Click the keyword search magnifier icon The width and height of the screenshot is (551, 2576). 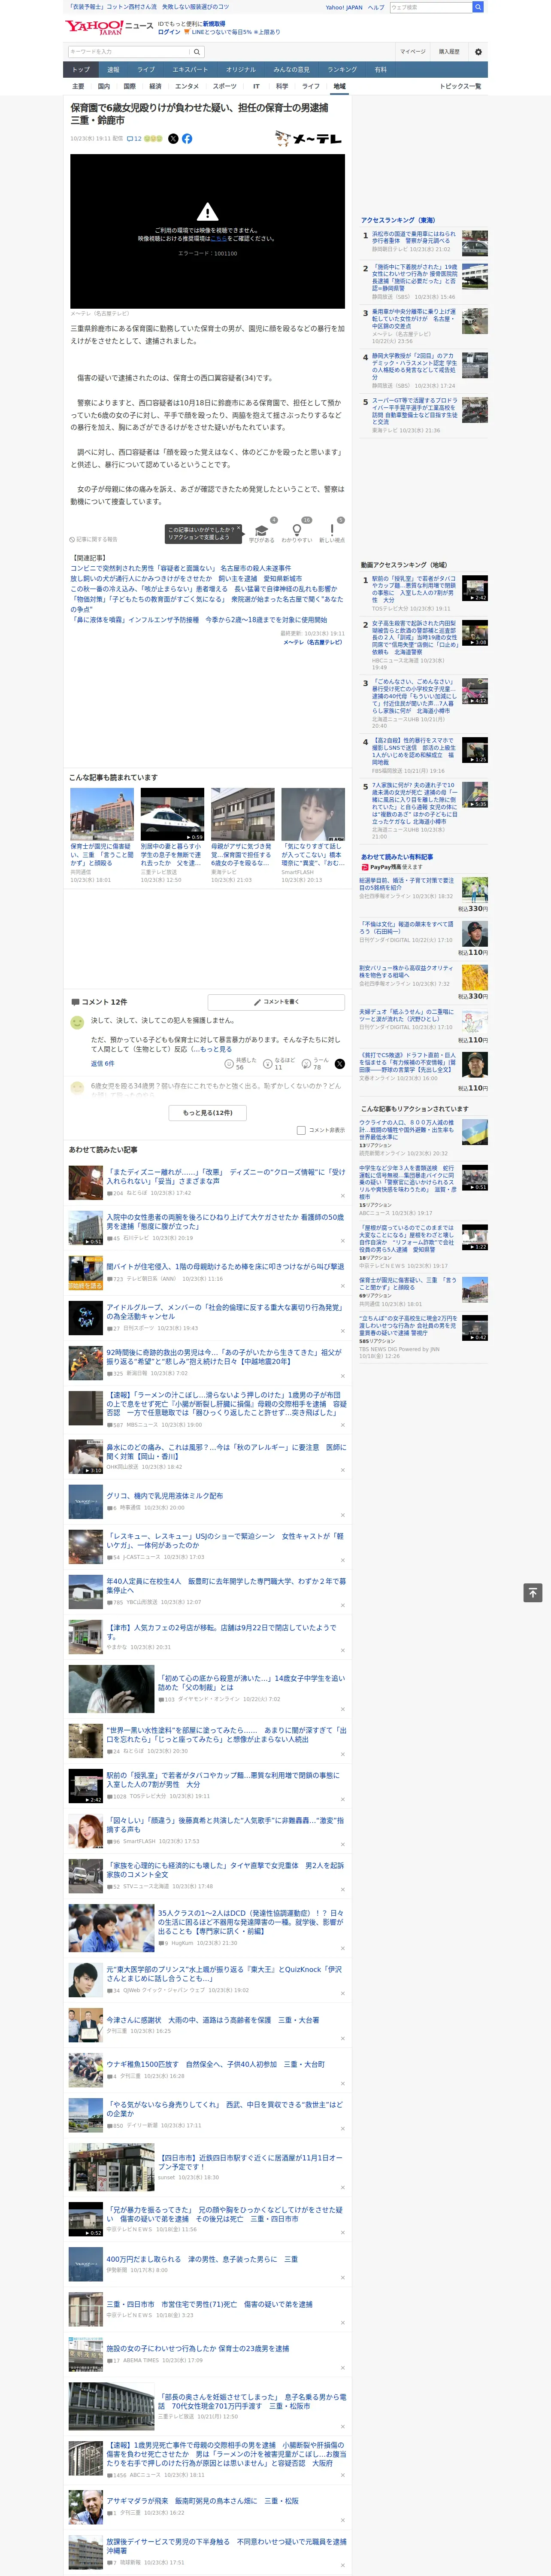point(197,52)
